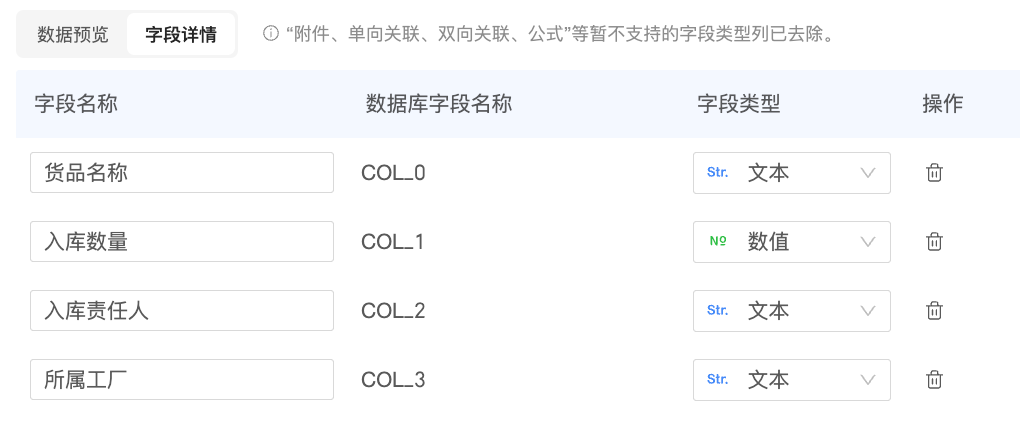Remove the 入库责任人 field with trash icon
Screen dimensions: 1020x442
pos(934,311)
